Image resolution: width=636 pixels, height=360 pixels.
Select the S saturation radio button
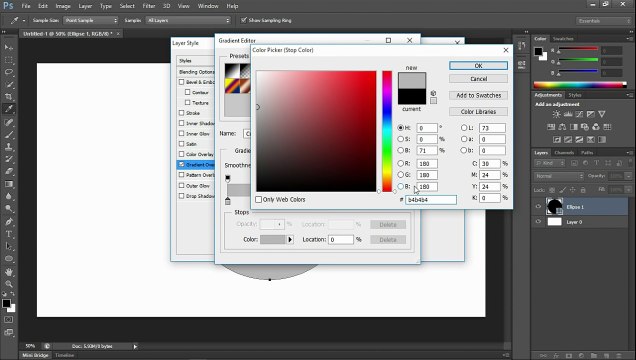click(400, 139)
